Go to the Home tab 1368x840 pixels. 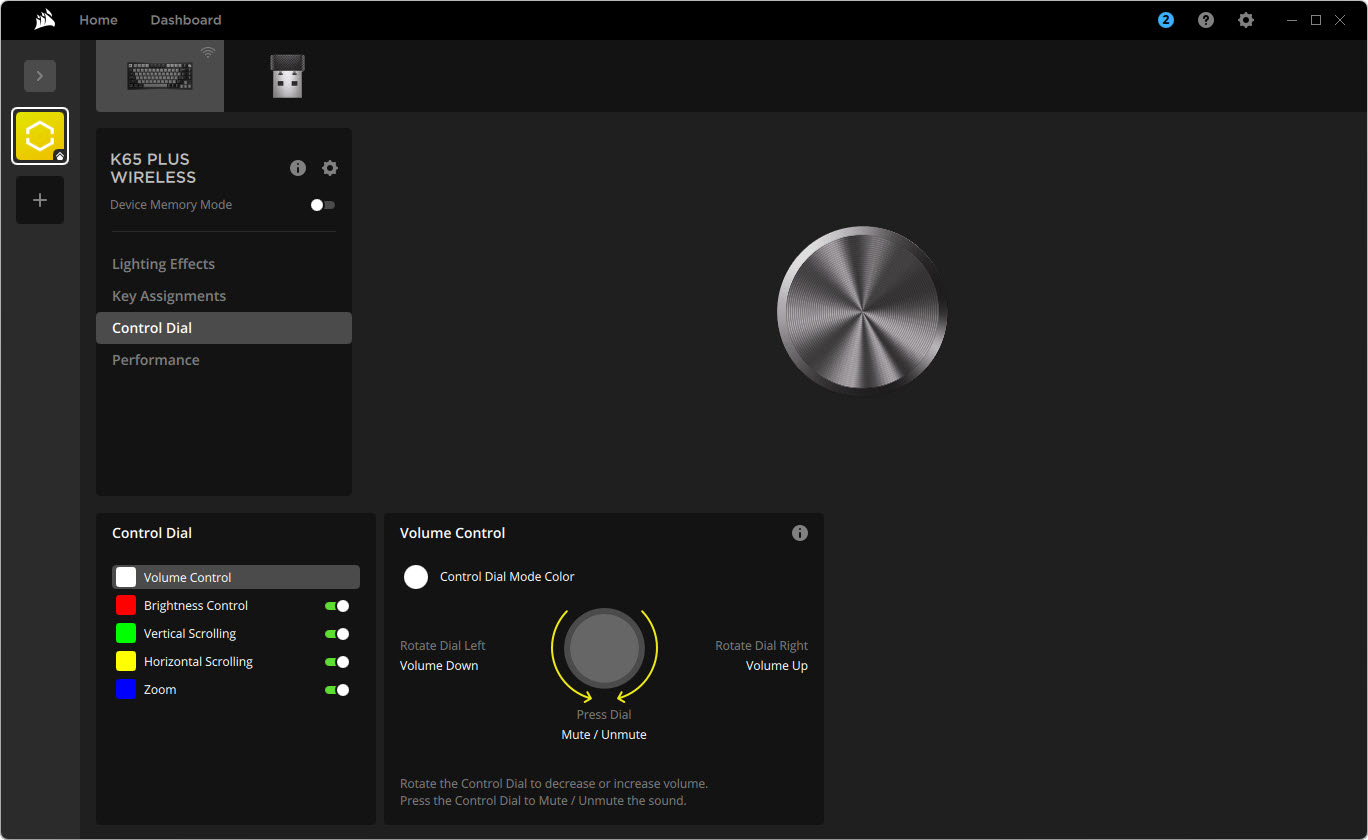98,20
